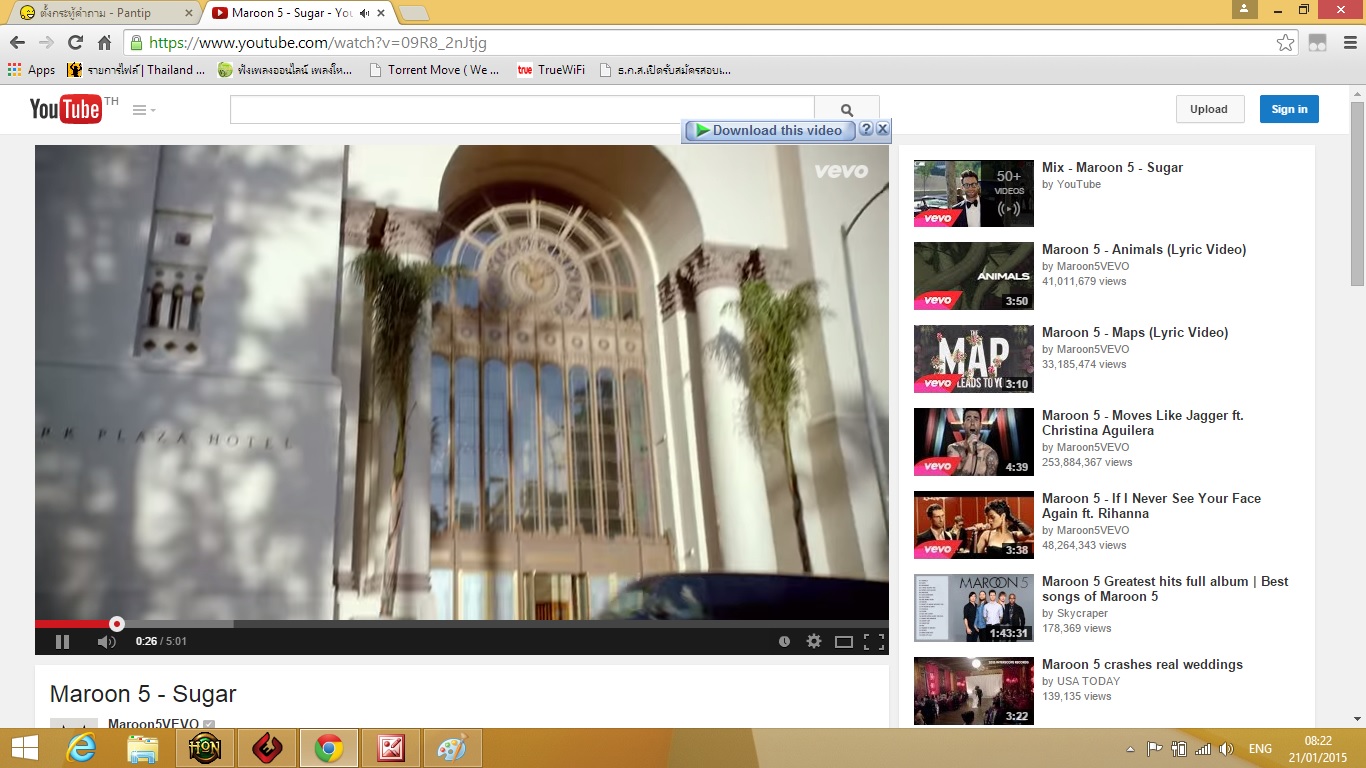Open File Explorer from the taskbar
The height and width of the screenshot is (768, 1366).
(143, 748)
